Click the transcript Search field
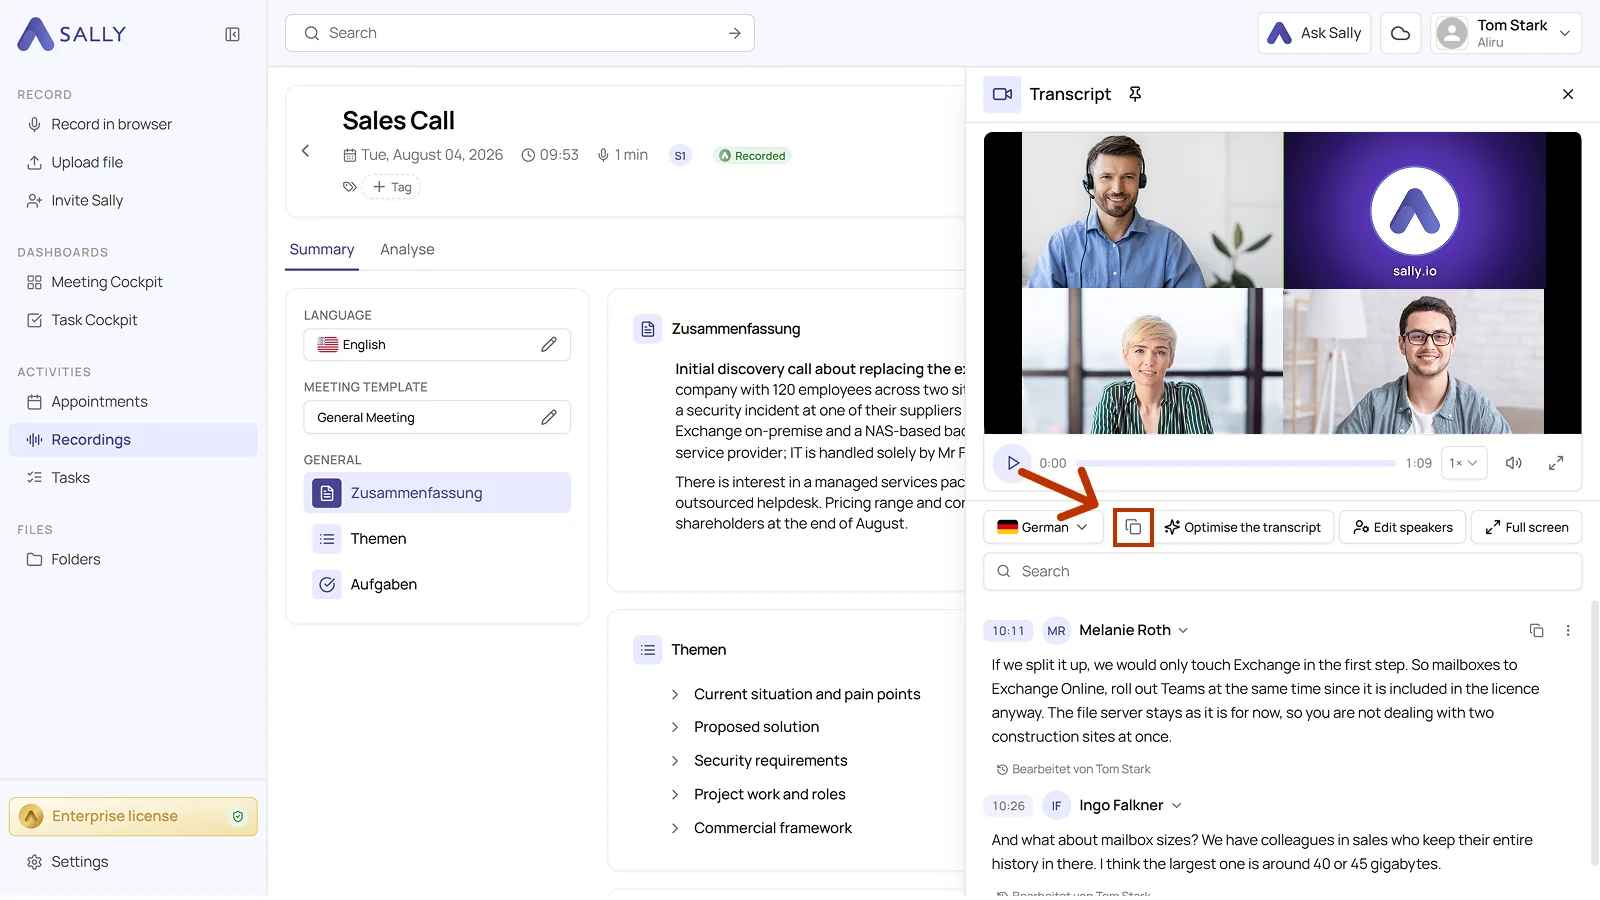The width and height of the screenshot is (1600, 900). (1283, 572)
